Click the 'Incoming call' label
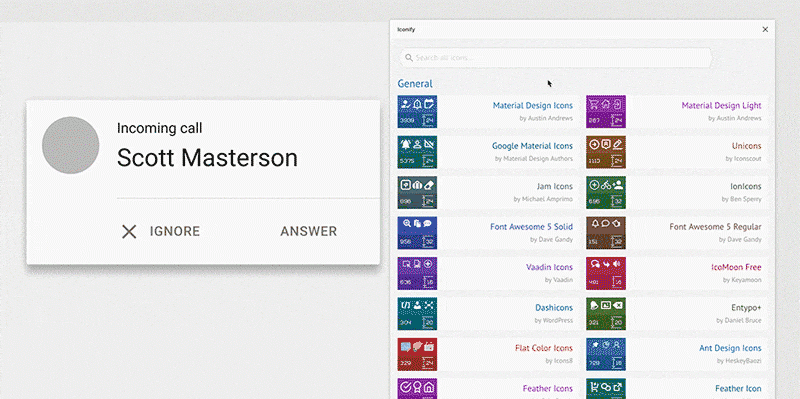The height and width of the screenshot is (399, 800). click(x=160, y=128)
